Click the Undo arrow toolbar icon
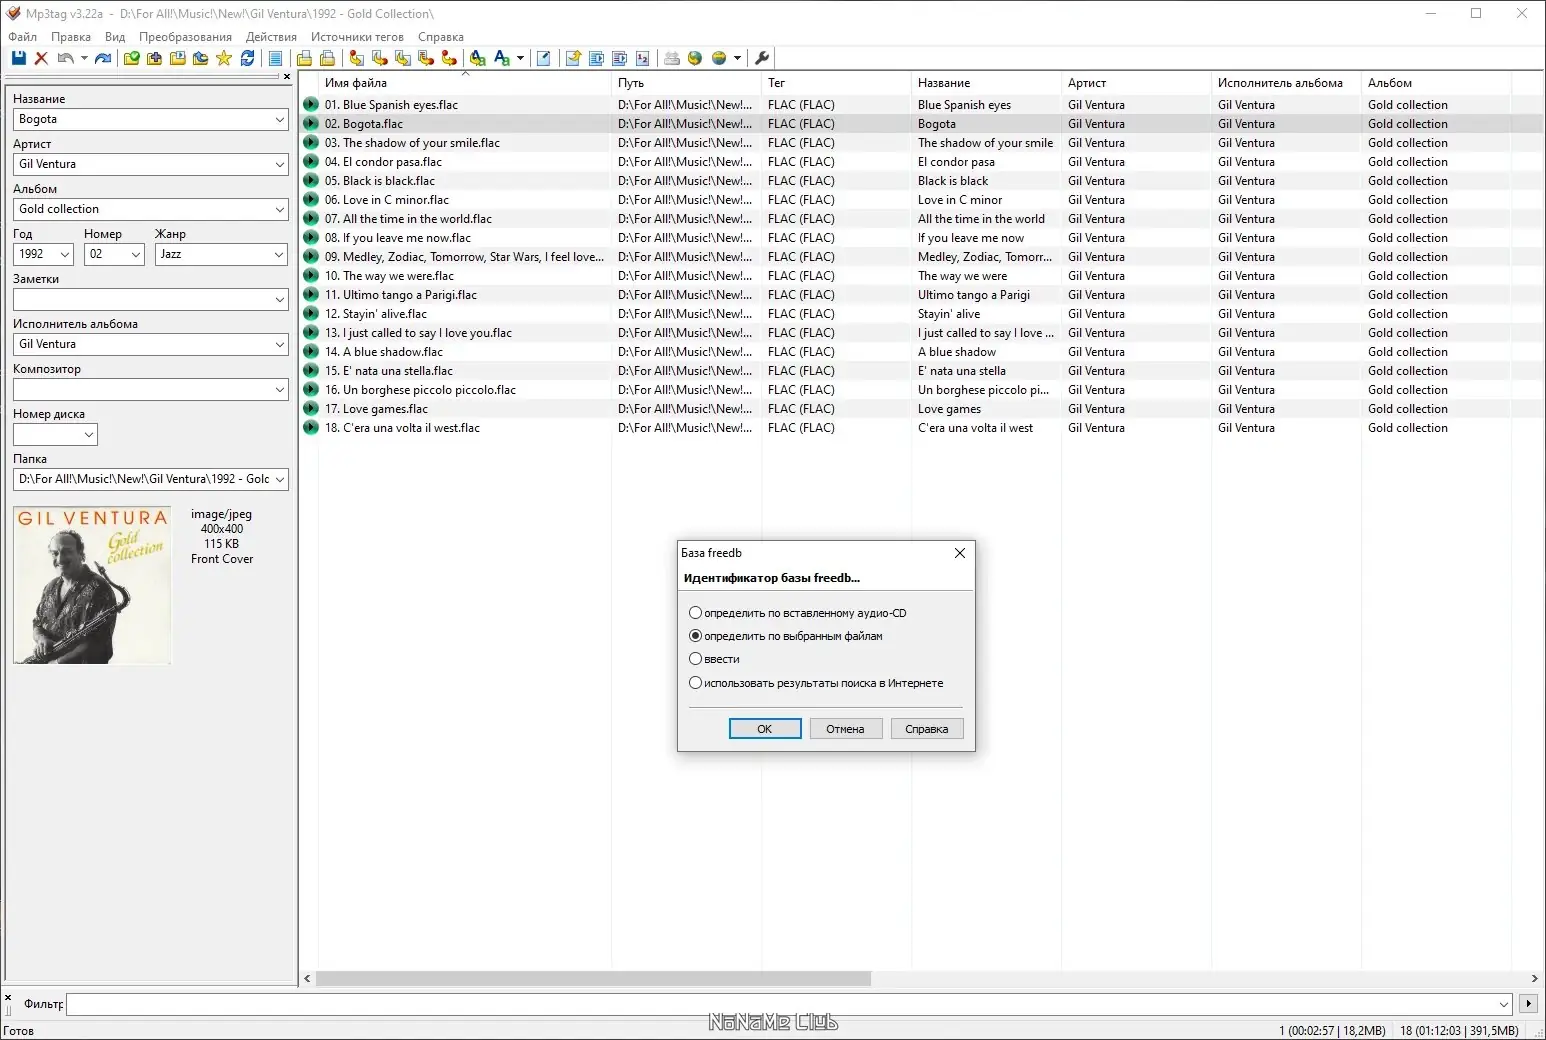 [x=65, y=58]
